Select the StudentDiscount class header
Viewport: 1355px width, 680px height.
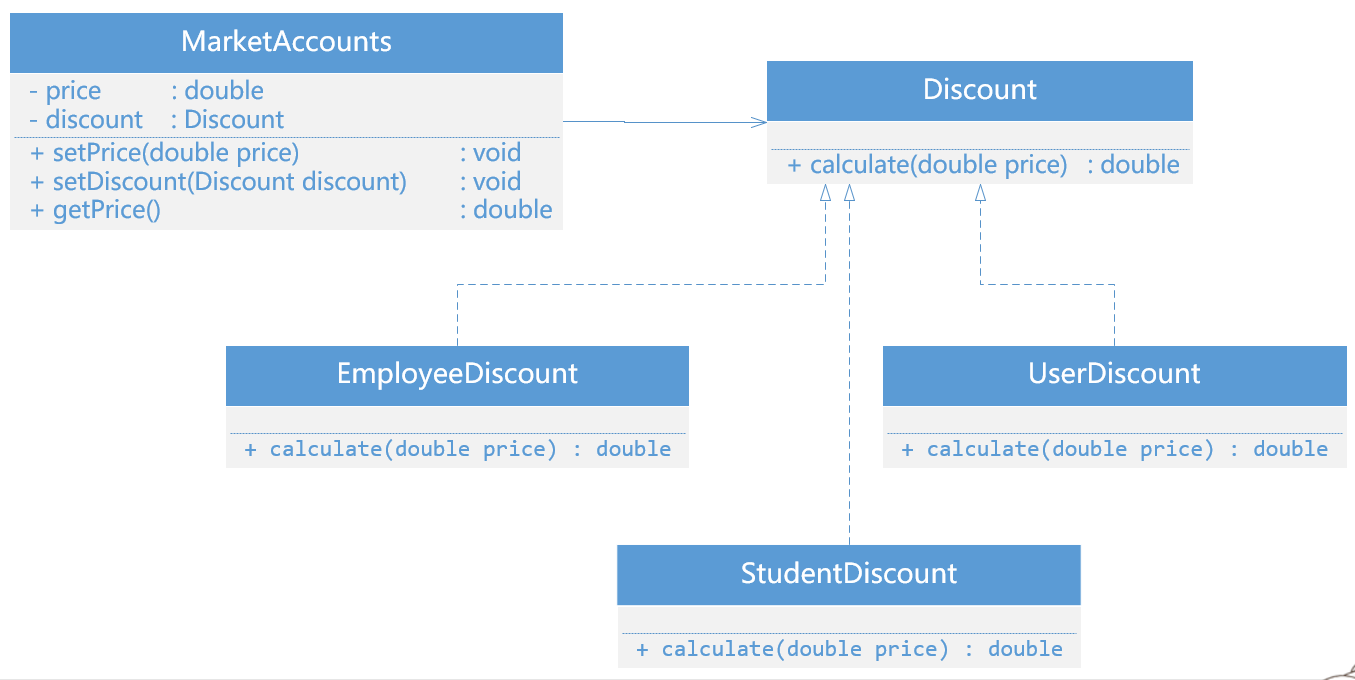coord(848,574)
